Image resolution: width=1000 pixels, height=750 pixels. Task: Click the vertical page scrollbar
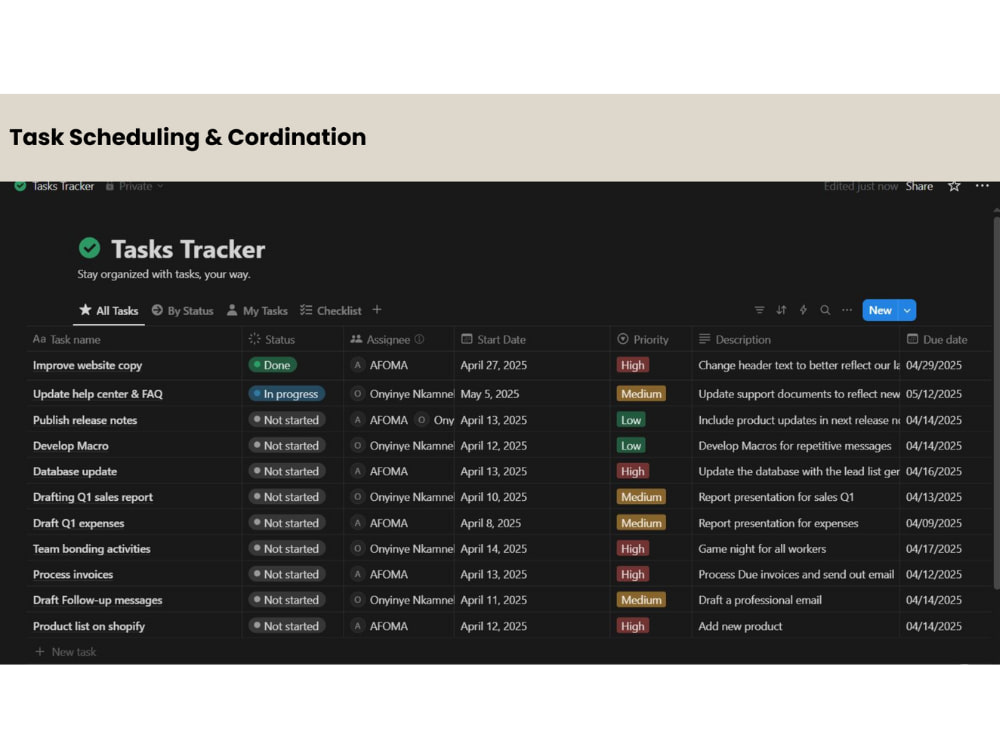[996, 402]
